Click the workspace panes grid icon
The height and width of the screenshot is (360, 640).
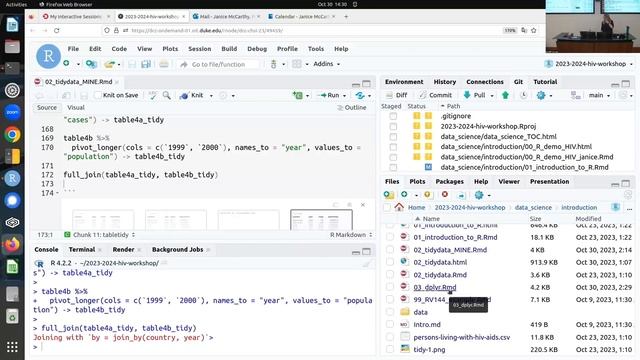click(297, 64)
